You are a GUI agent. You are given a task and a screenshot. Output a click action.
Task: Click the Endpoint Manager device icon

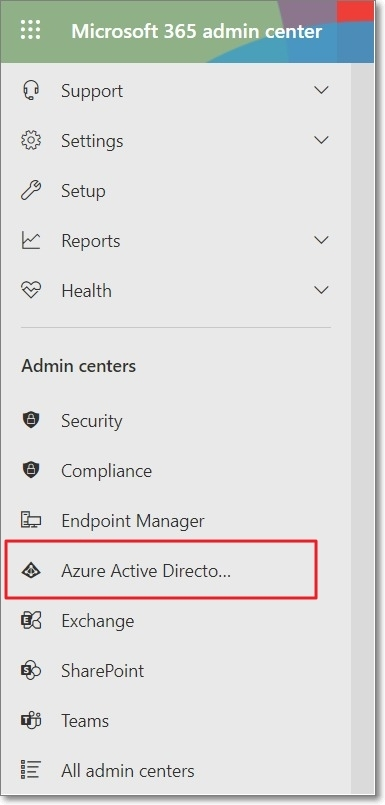point(30,520)
